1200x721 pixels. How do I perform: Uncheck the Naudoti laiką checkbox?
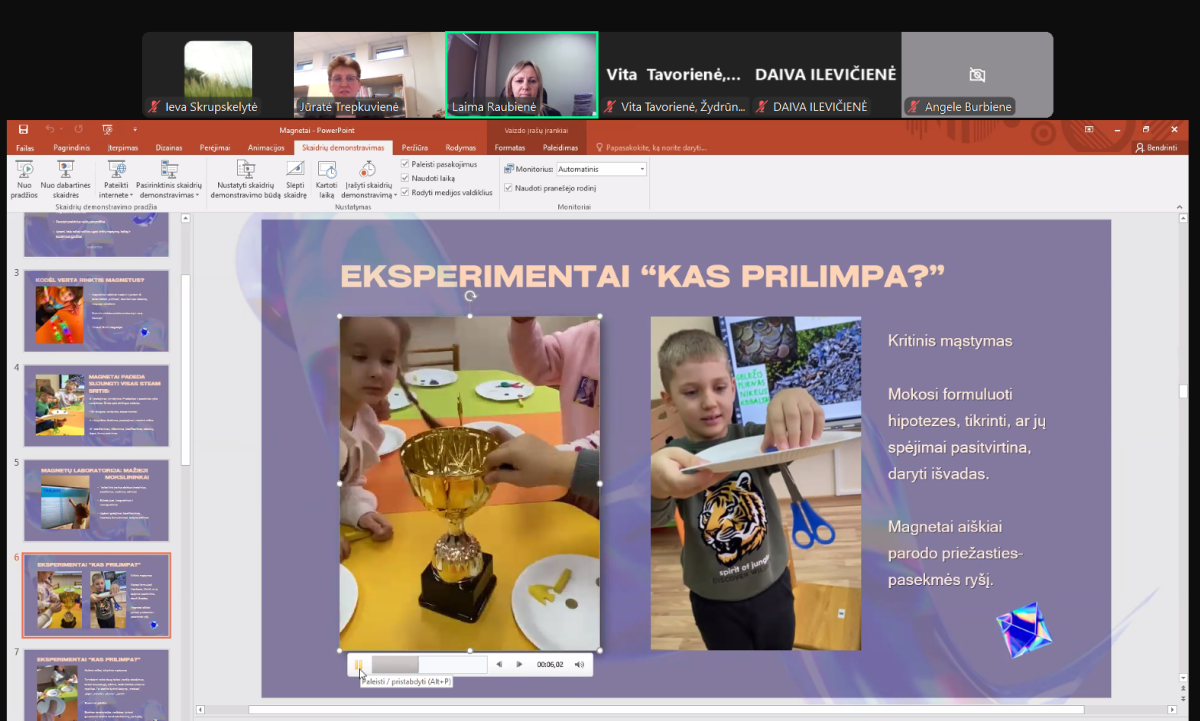click(405, 178)
